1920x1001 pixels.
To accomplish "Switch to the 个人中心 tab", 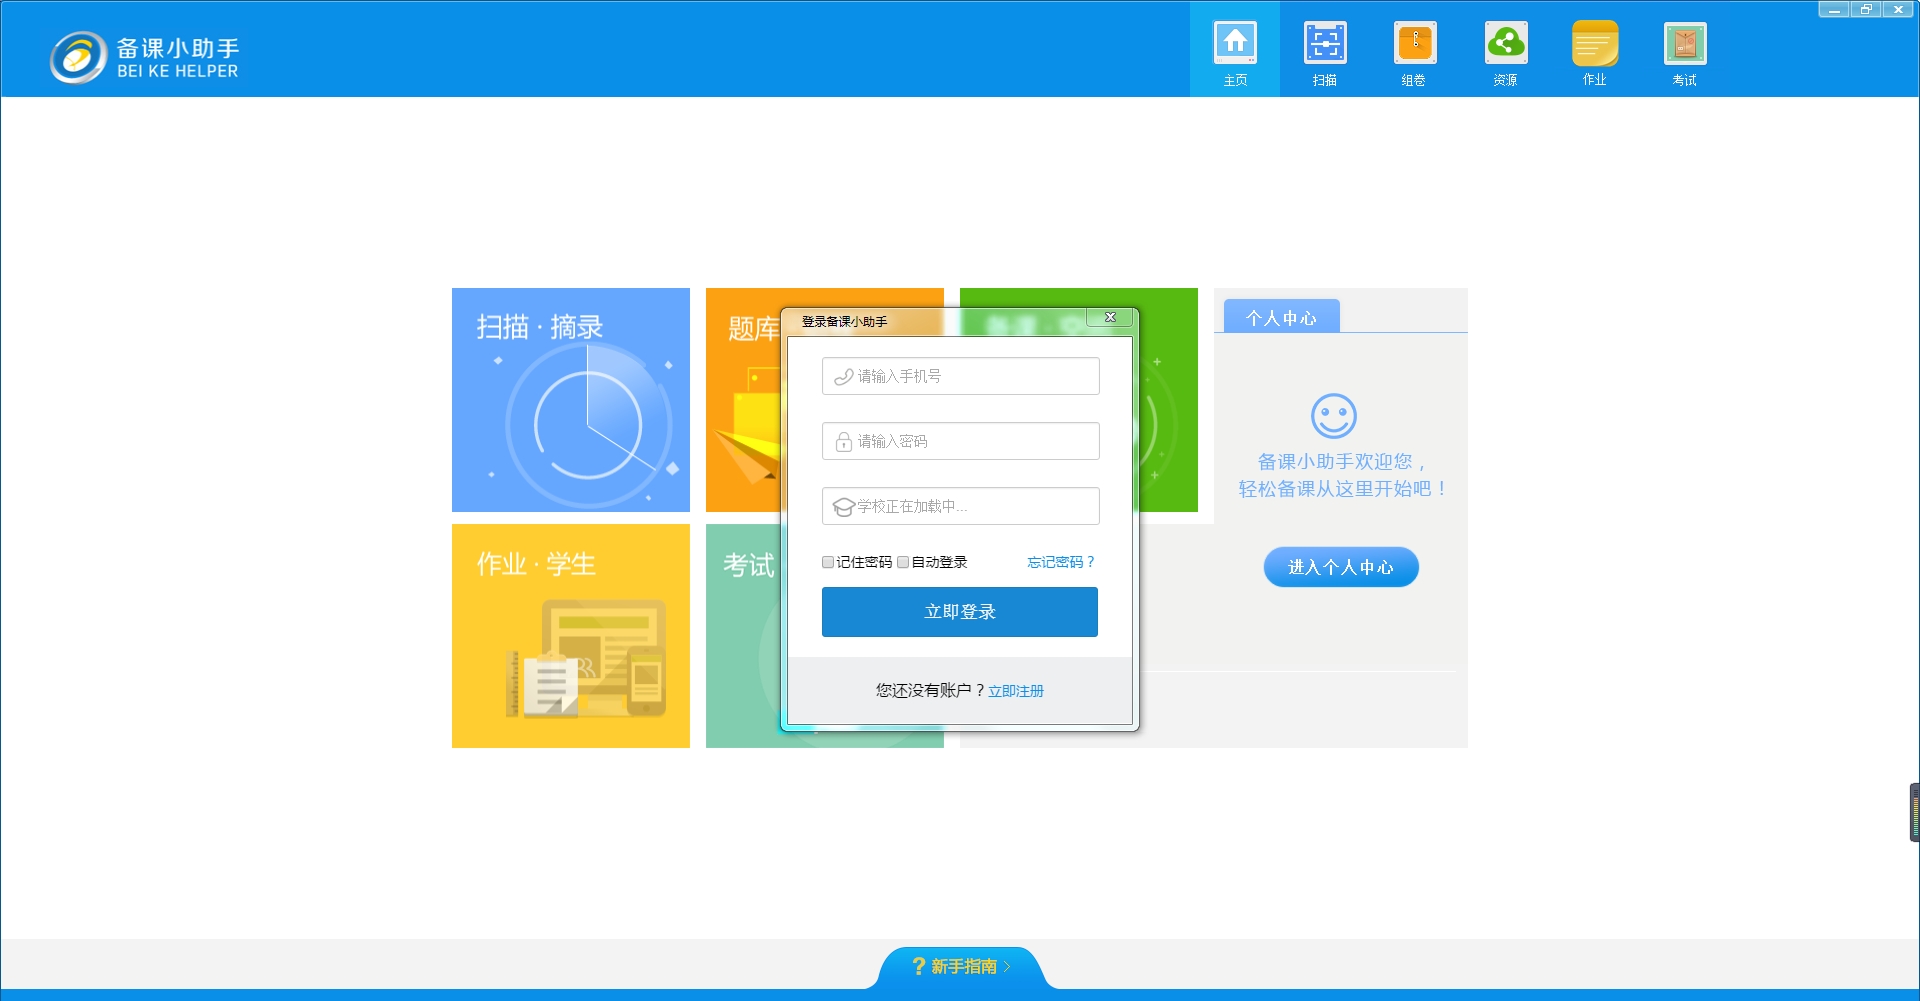I will 1281,317.
